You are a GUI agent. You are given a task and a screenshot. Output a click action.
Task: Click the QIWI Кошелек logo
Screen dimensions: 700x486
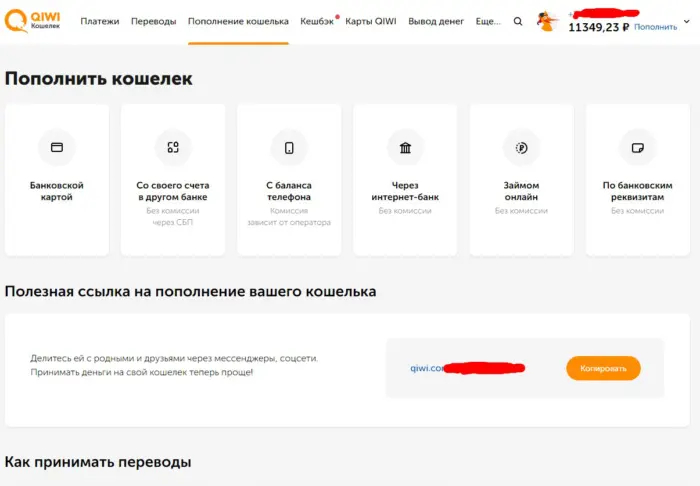point(32,21)
